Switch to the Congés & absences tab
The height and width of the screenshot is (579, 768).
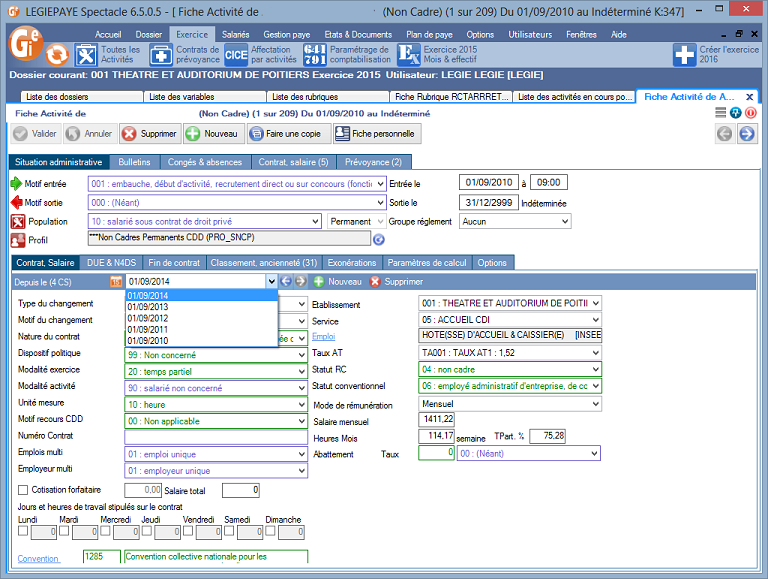pos(207,162)
